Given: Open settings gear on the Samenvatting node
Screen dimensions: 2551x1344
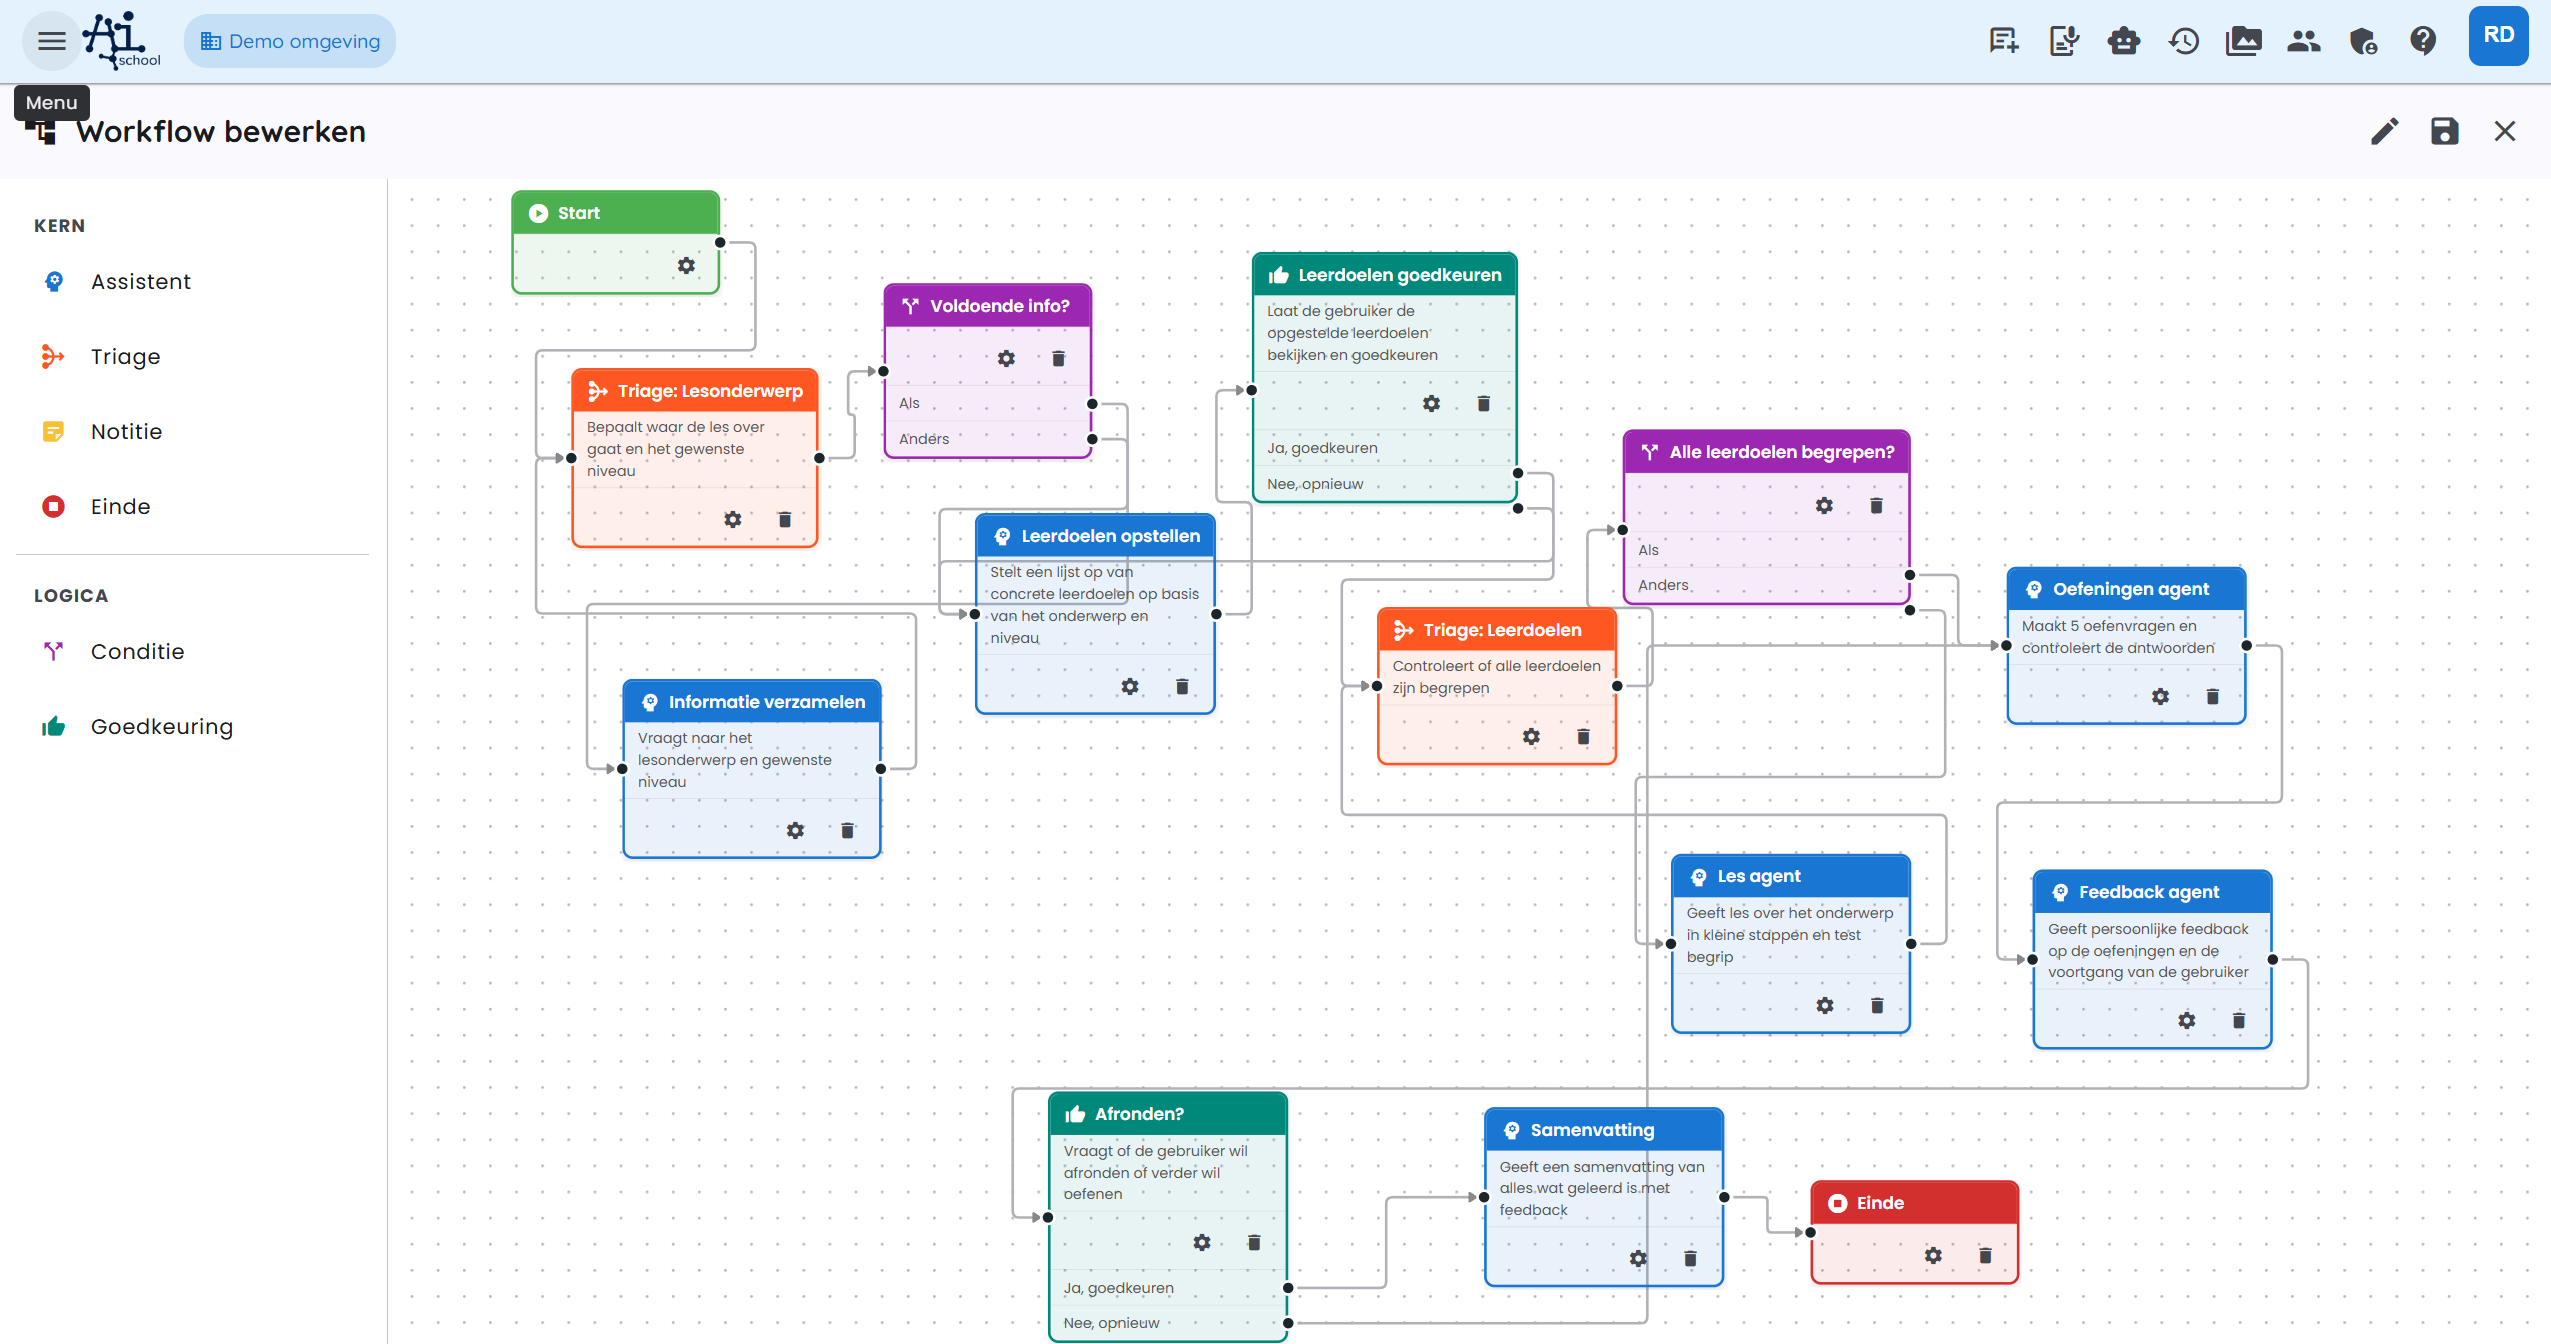Looking at the screenshot, I should tap(1638, 1258).
